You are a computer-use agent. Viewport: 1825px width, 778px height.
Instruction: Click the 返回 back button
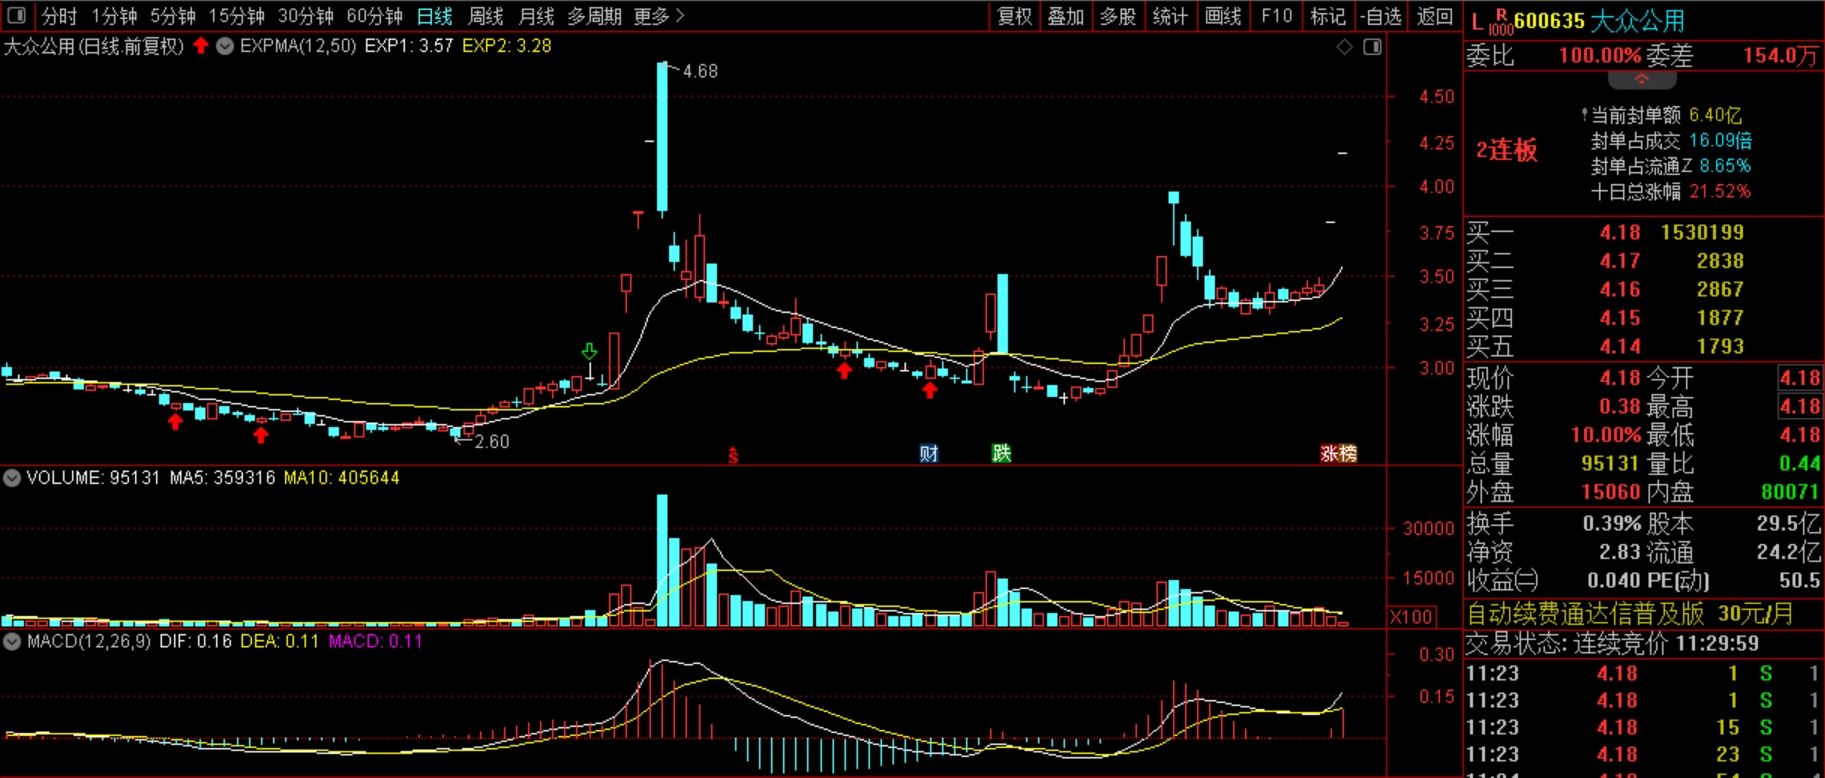(x=1435, y=16)
